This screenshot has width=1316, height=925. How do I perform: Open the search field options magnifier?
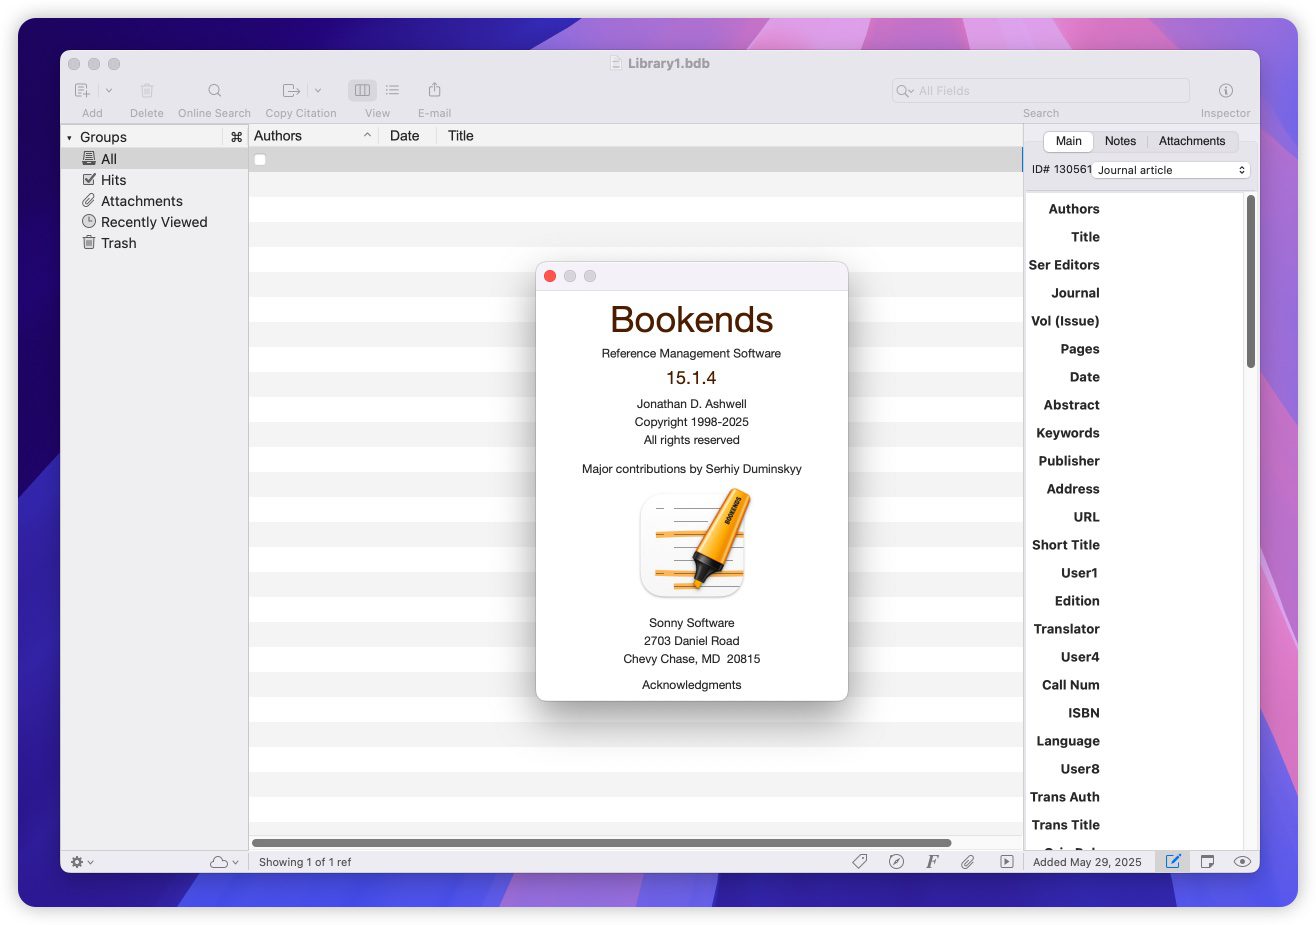pyautogui.click(x=904, y=91)
